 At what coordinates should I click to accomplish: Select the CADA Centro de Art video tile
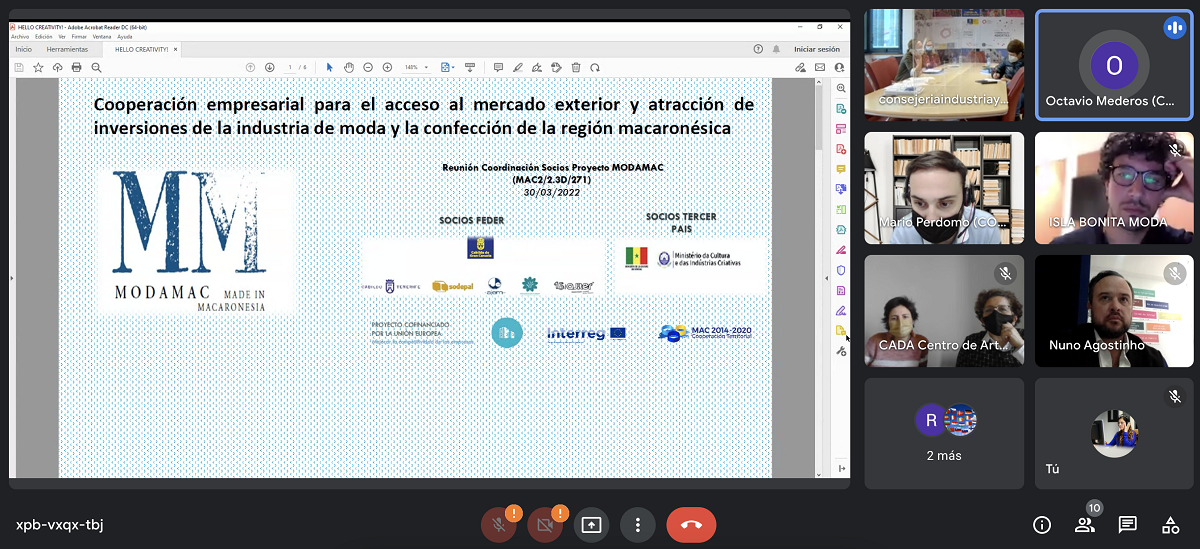[x=944, y=311]
